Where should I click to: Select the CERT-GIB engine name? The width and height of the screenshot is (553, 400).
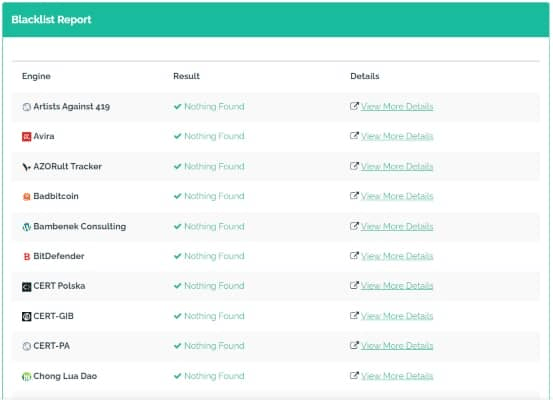point(53,316)
